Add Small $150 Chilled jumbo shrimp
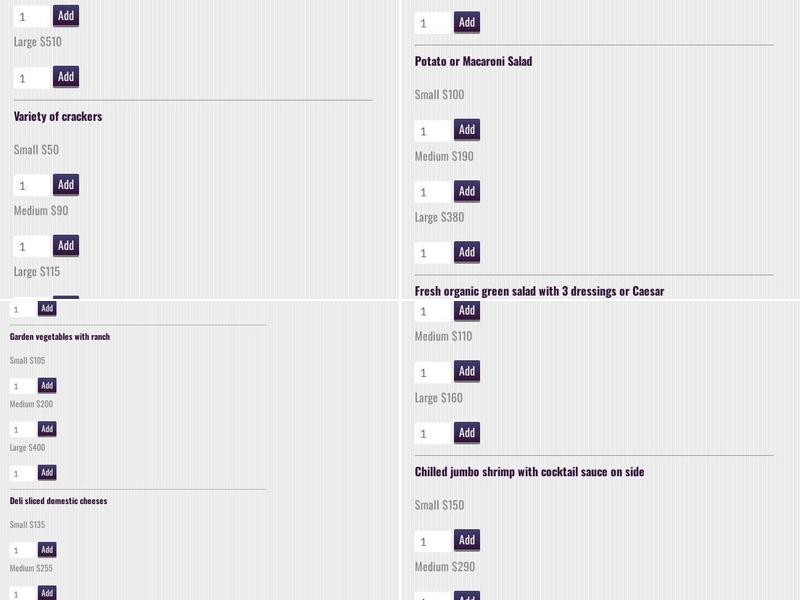 click(466, 541)
